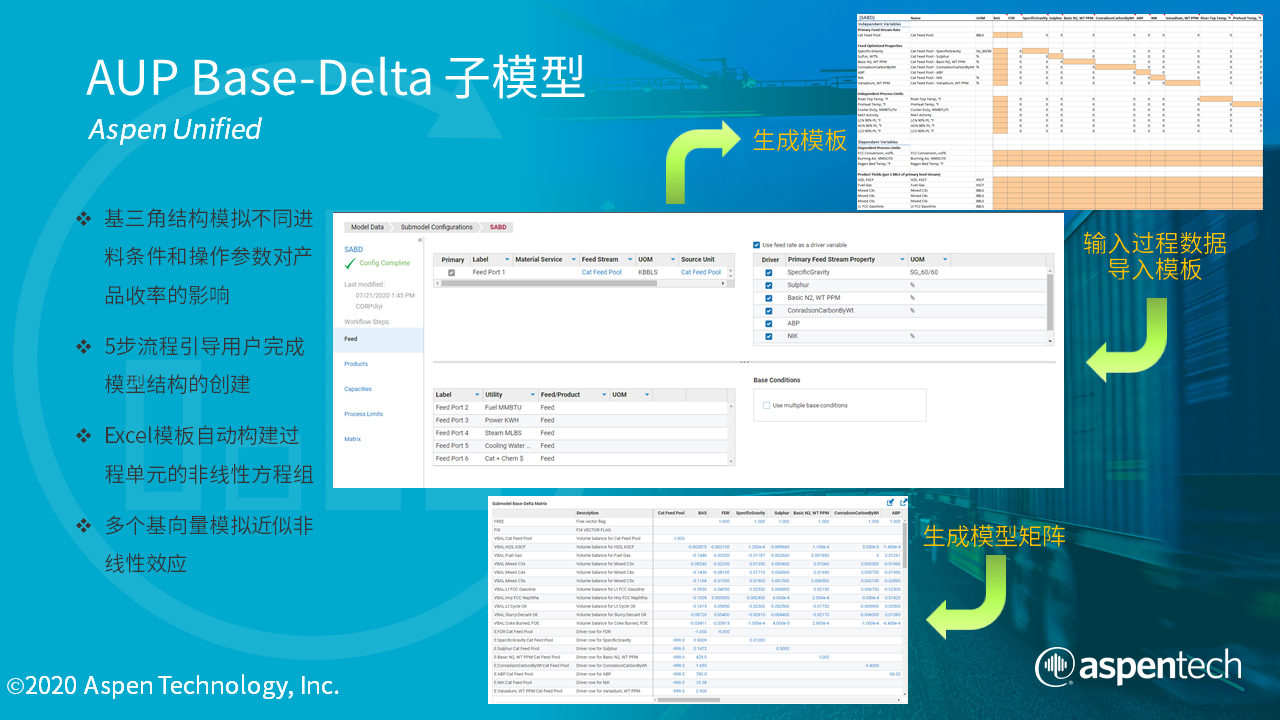Screen dimensions: 1280x720
Task: Open the Material Service column dropdown
Action: coord(573,259)
